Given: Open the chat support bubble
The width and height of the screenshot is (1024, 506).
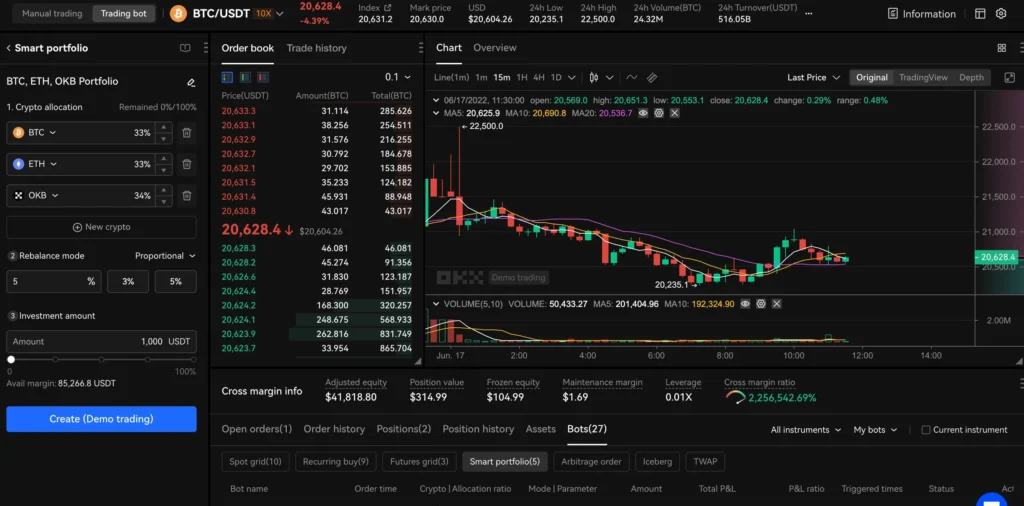Looking at the screenshot, I should (990, 499).
